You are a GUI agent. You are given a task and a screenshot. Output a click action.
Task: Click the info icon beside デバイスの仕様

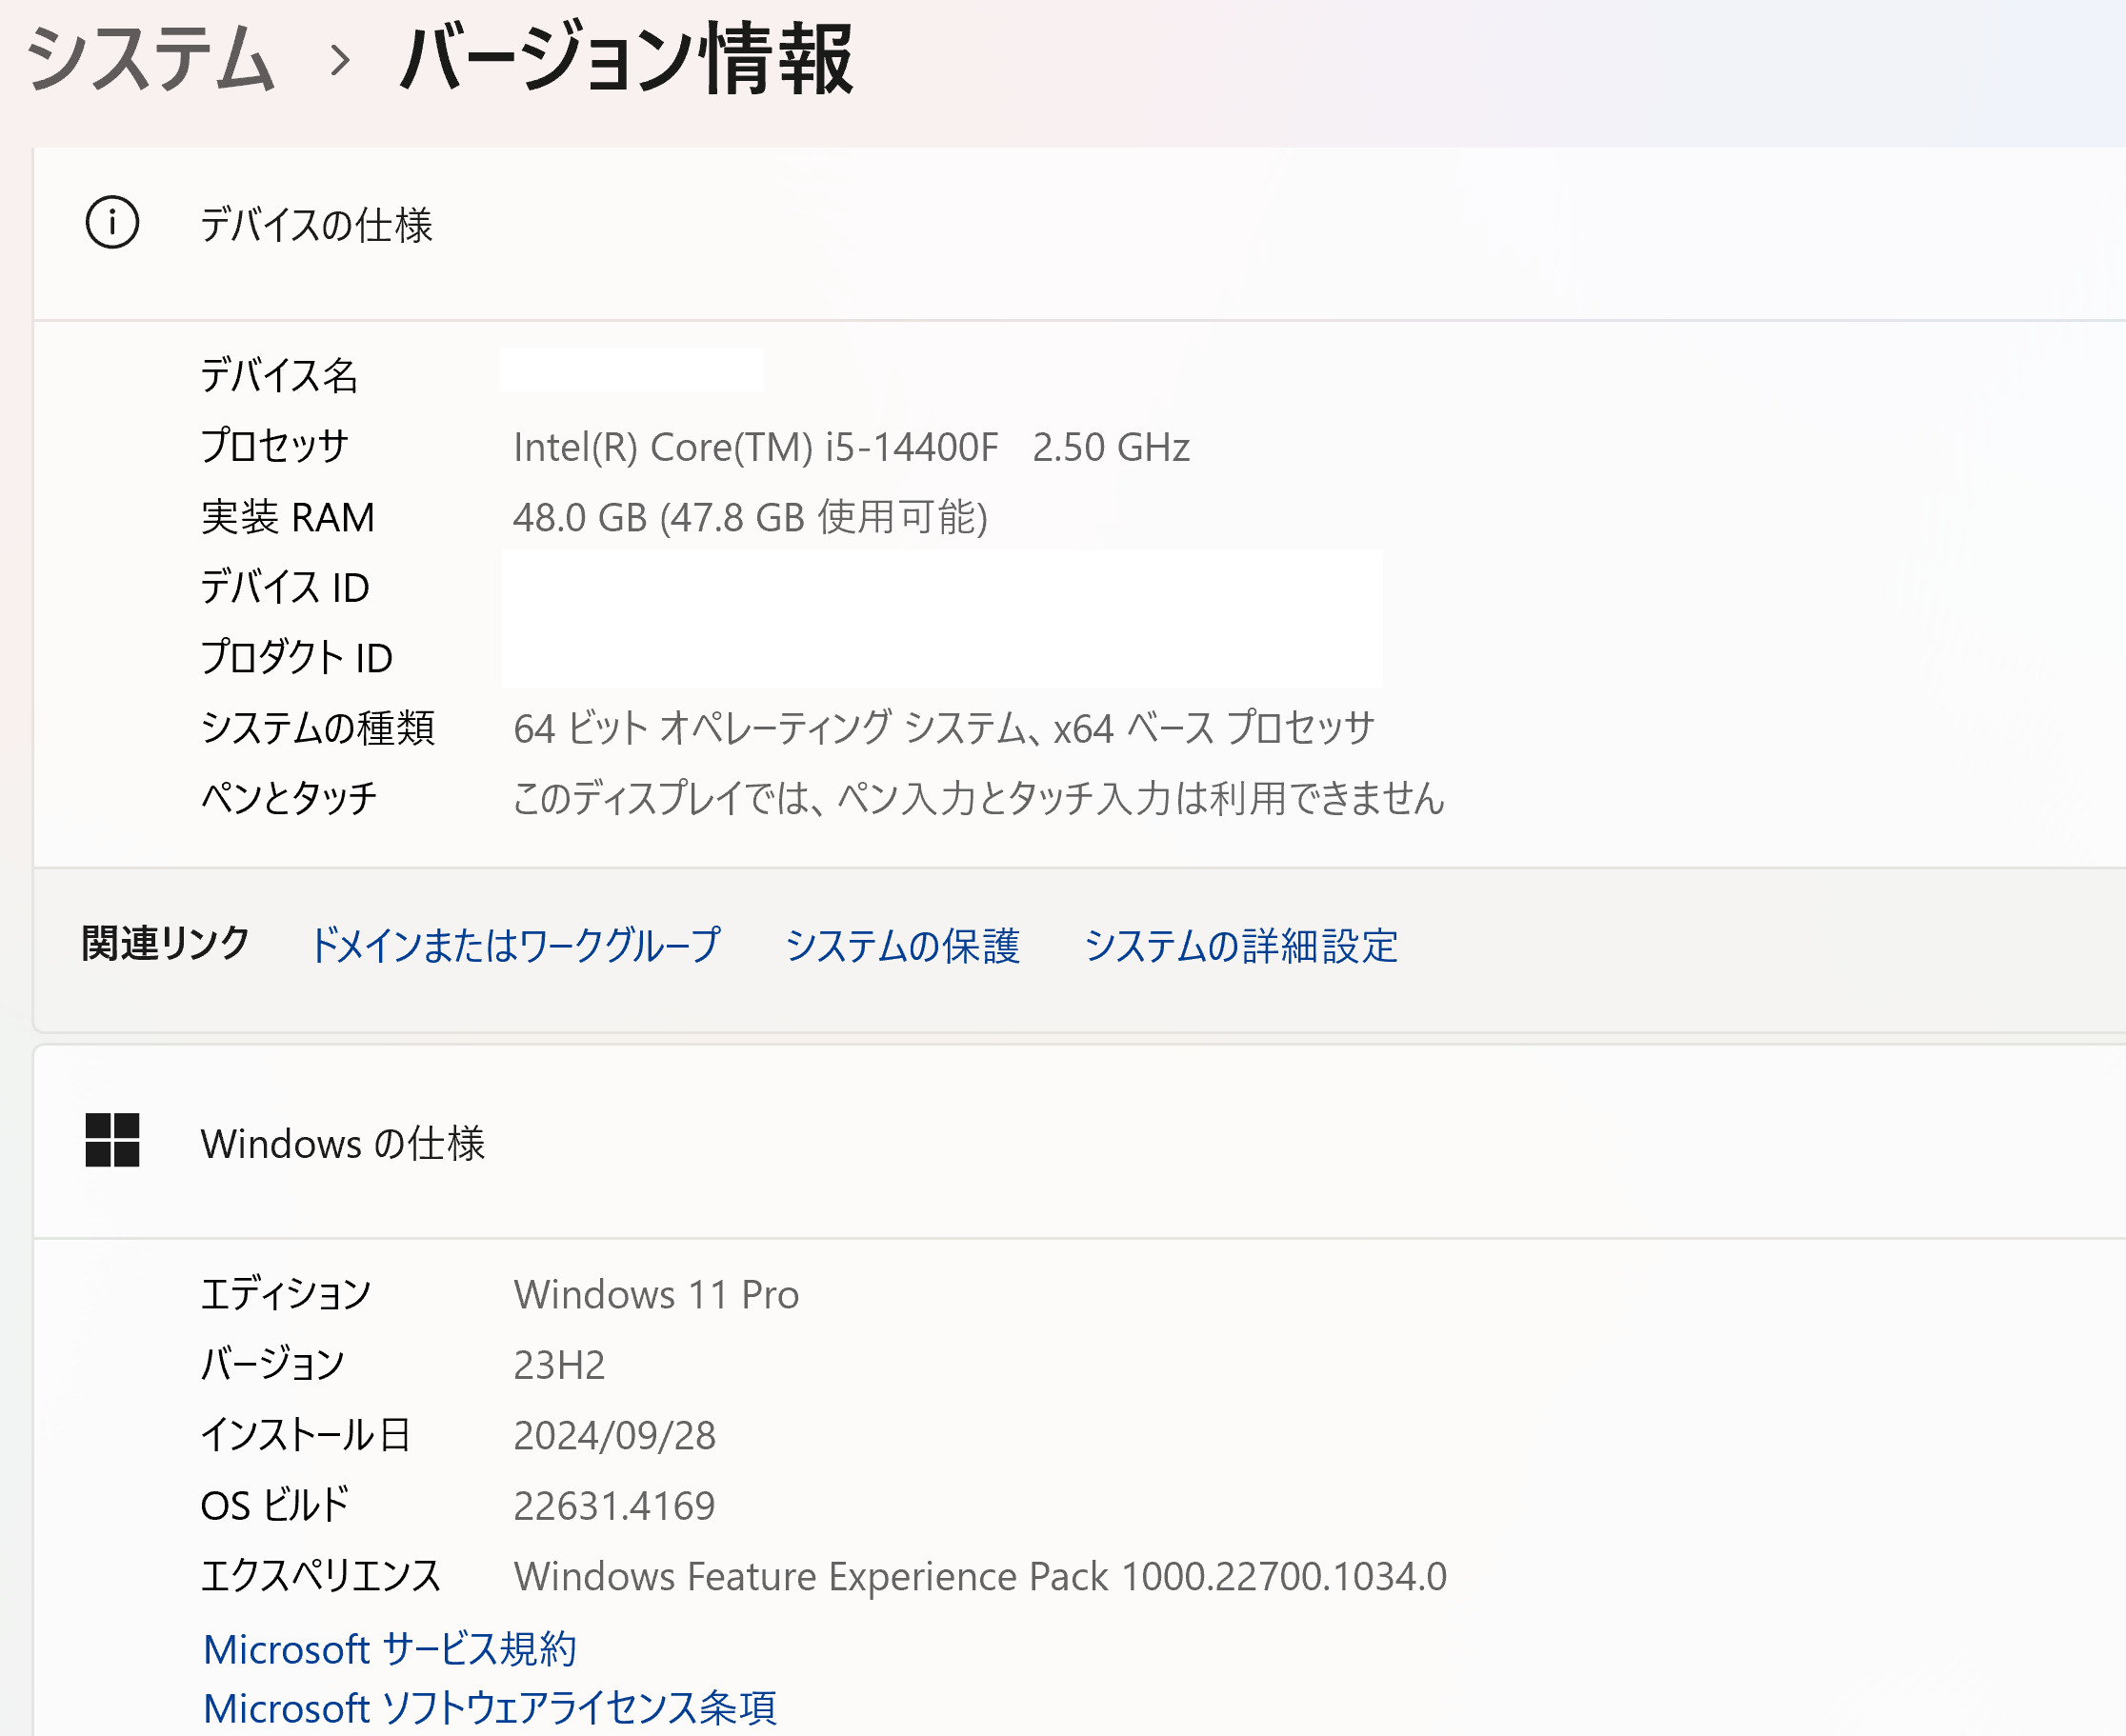click(112, 223)
